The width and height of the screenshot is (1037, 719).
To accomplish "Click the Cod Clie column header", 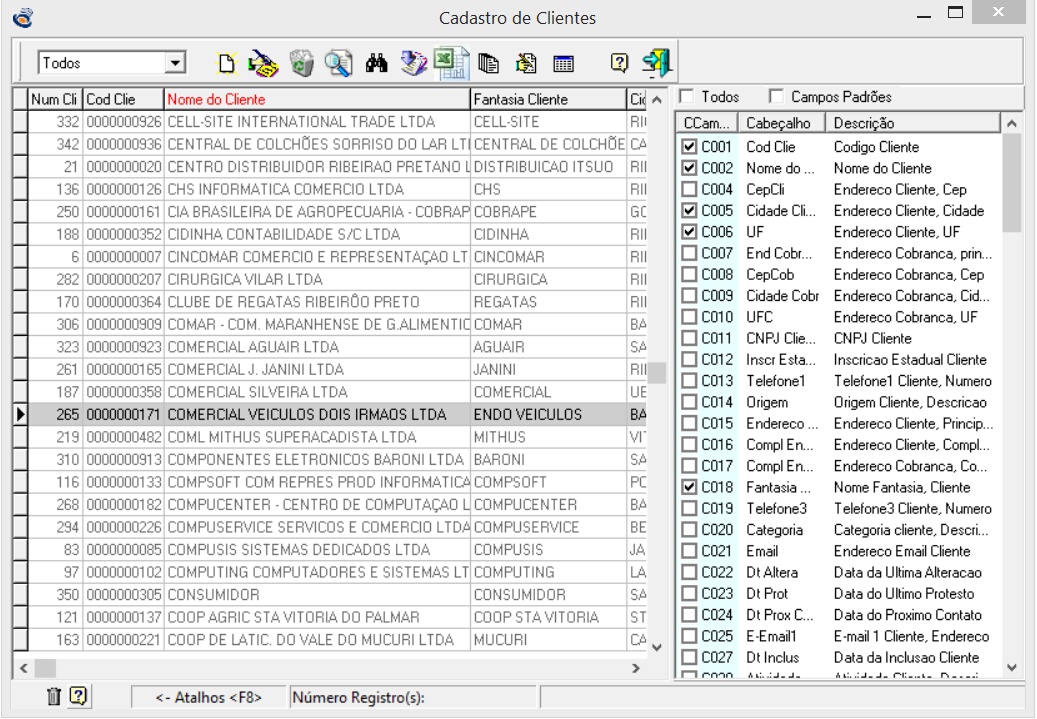I will click(123, 99).
